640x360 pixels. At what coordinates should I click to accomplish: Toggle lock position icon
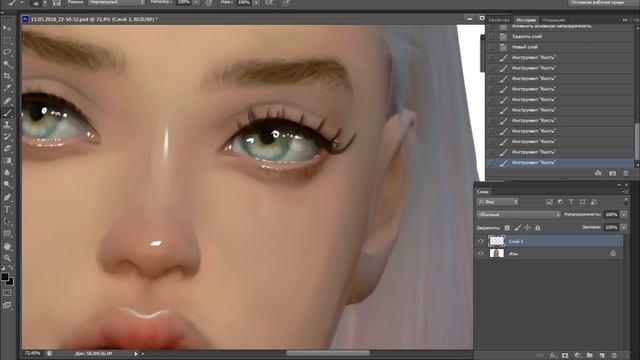pos(527,228)
